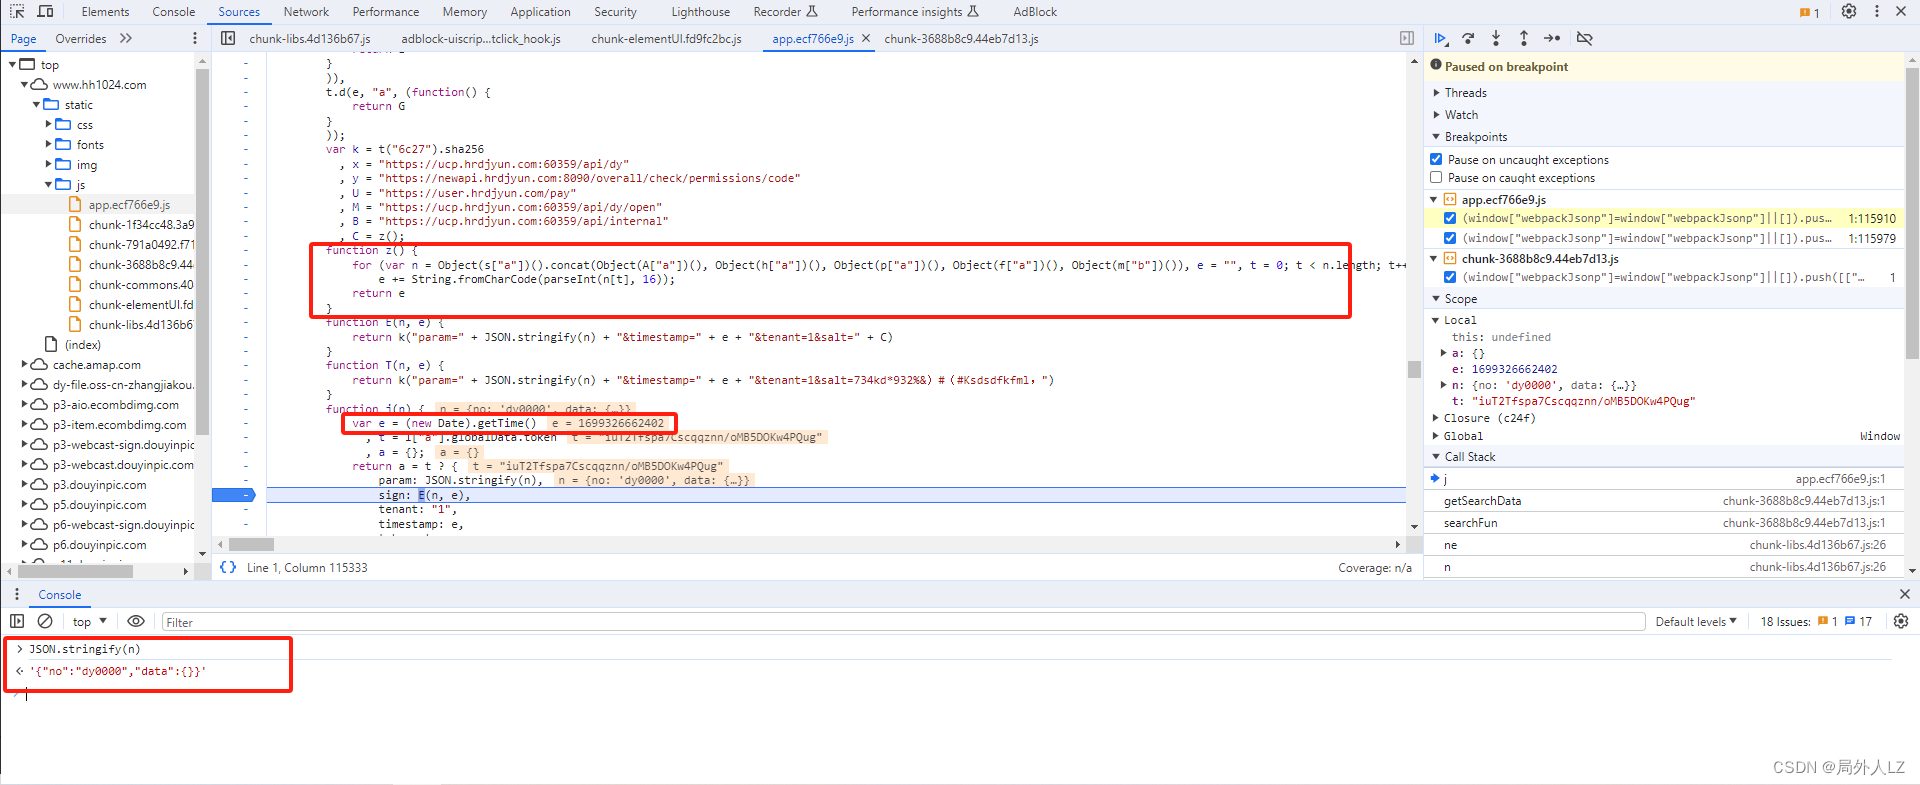
Task: Close the console drawer
Action: pos(1904,594)
